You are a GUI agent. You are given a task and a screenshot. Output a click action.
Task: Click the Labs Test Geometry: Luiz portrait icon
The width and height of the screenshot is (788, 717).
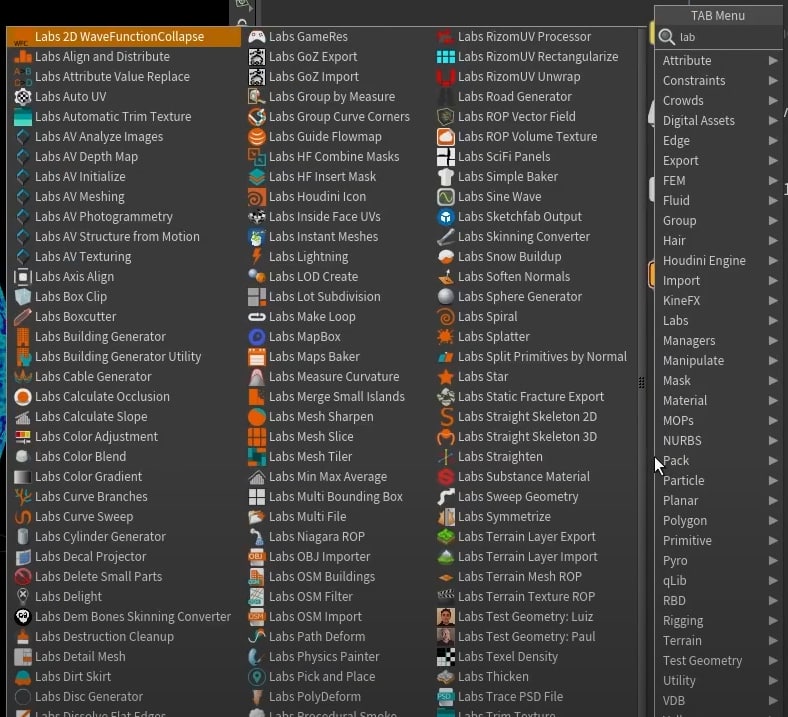click(x=446, y=617)
